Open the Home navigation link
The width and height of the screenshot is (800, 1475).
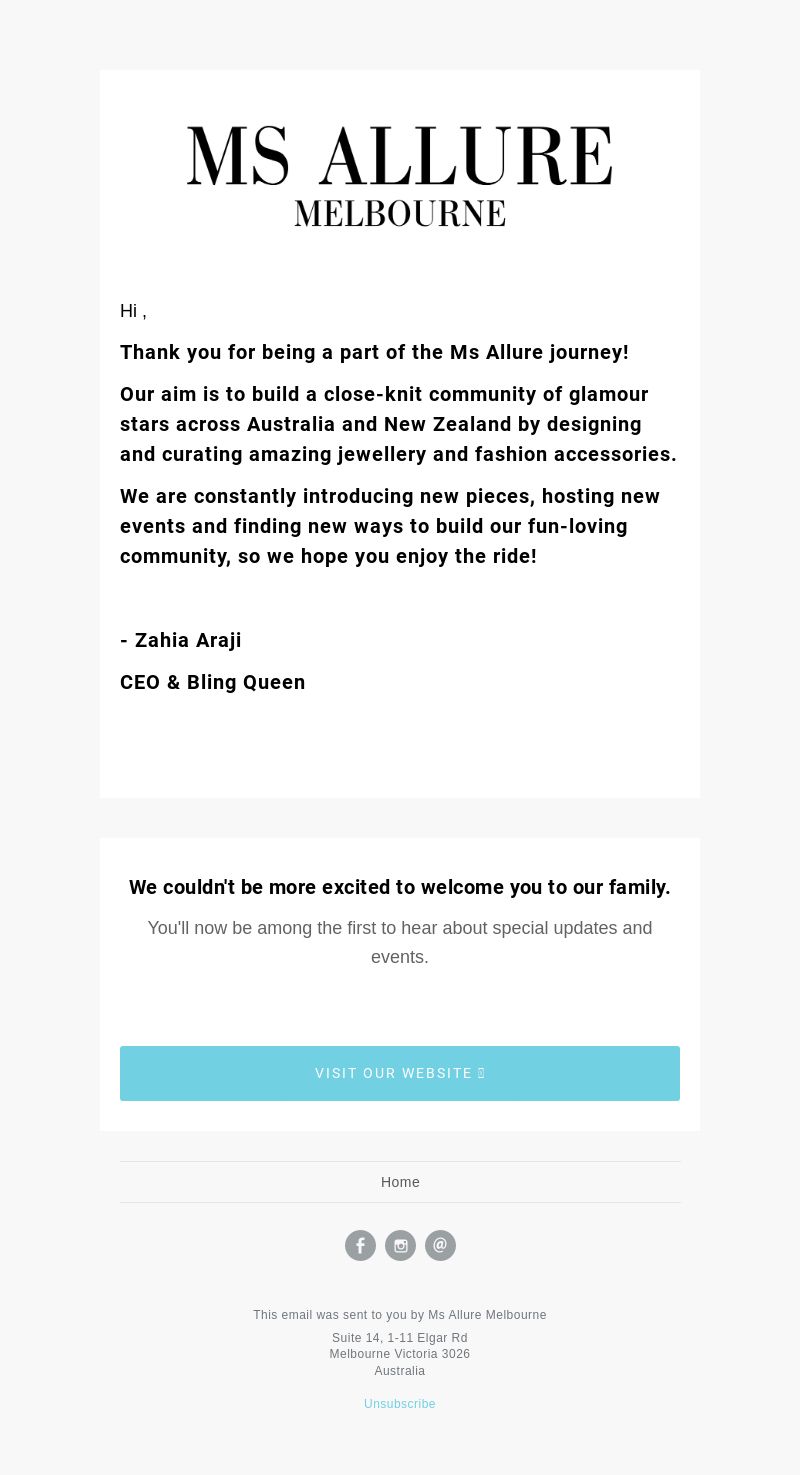(400, 1182)
